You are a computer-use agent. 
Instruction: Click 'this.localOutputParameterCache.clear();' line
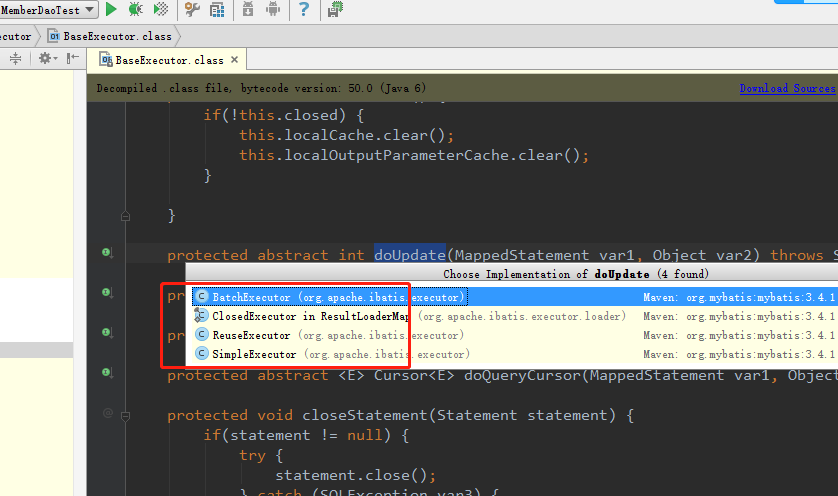414,155
